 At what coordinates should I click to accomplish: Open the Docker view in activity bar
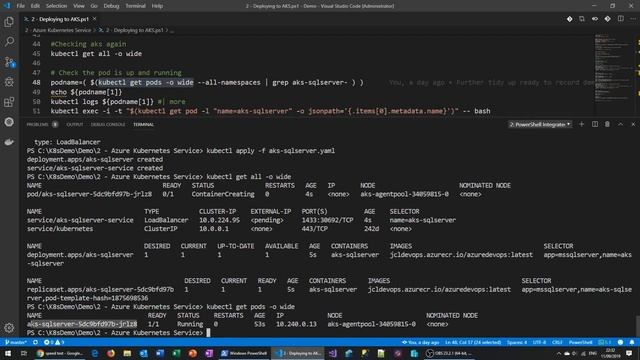click(9, 142)
